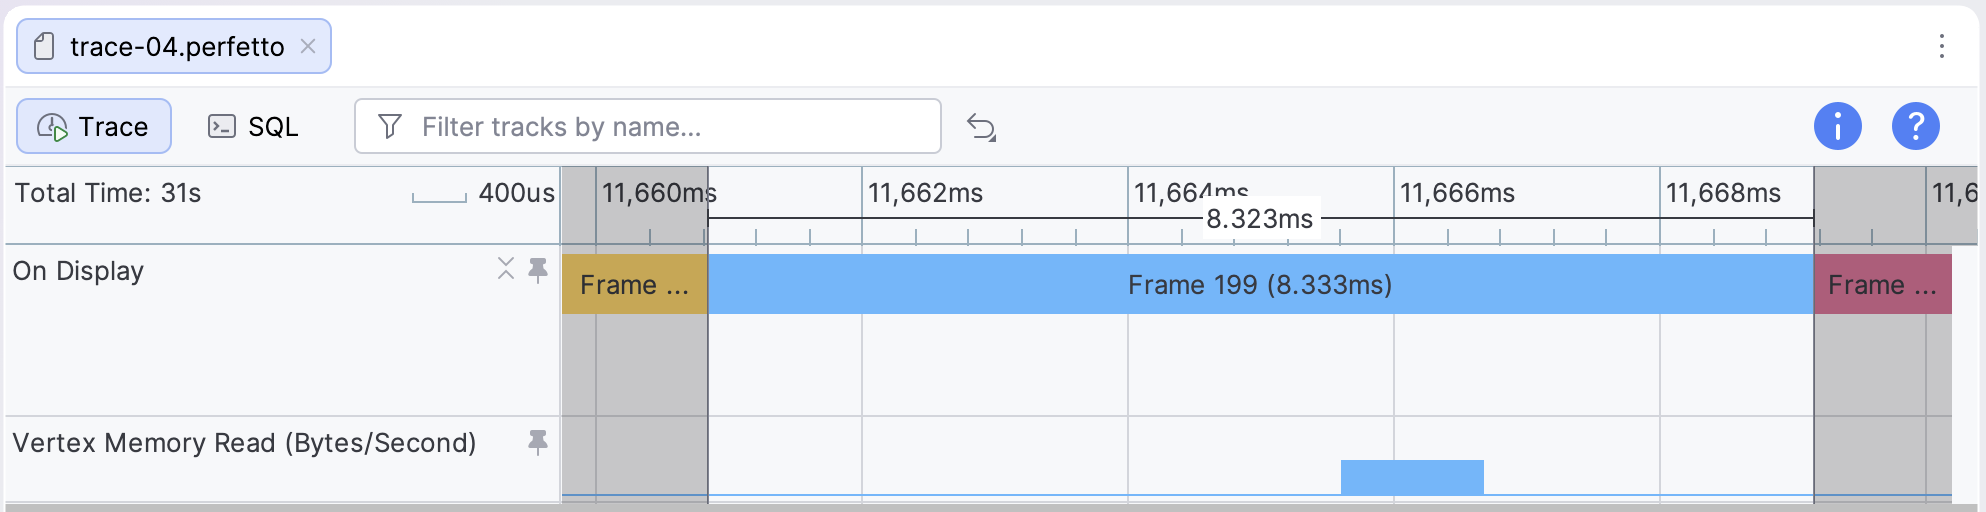Click the Vertex Memory Read counter bar
The height and width of the screenshot is (512, 1986).
coord(1412,477)
